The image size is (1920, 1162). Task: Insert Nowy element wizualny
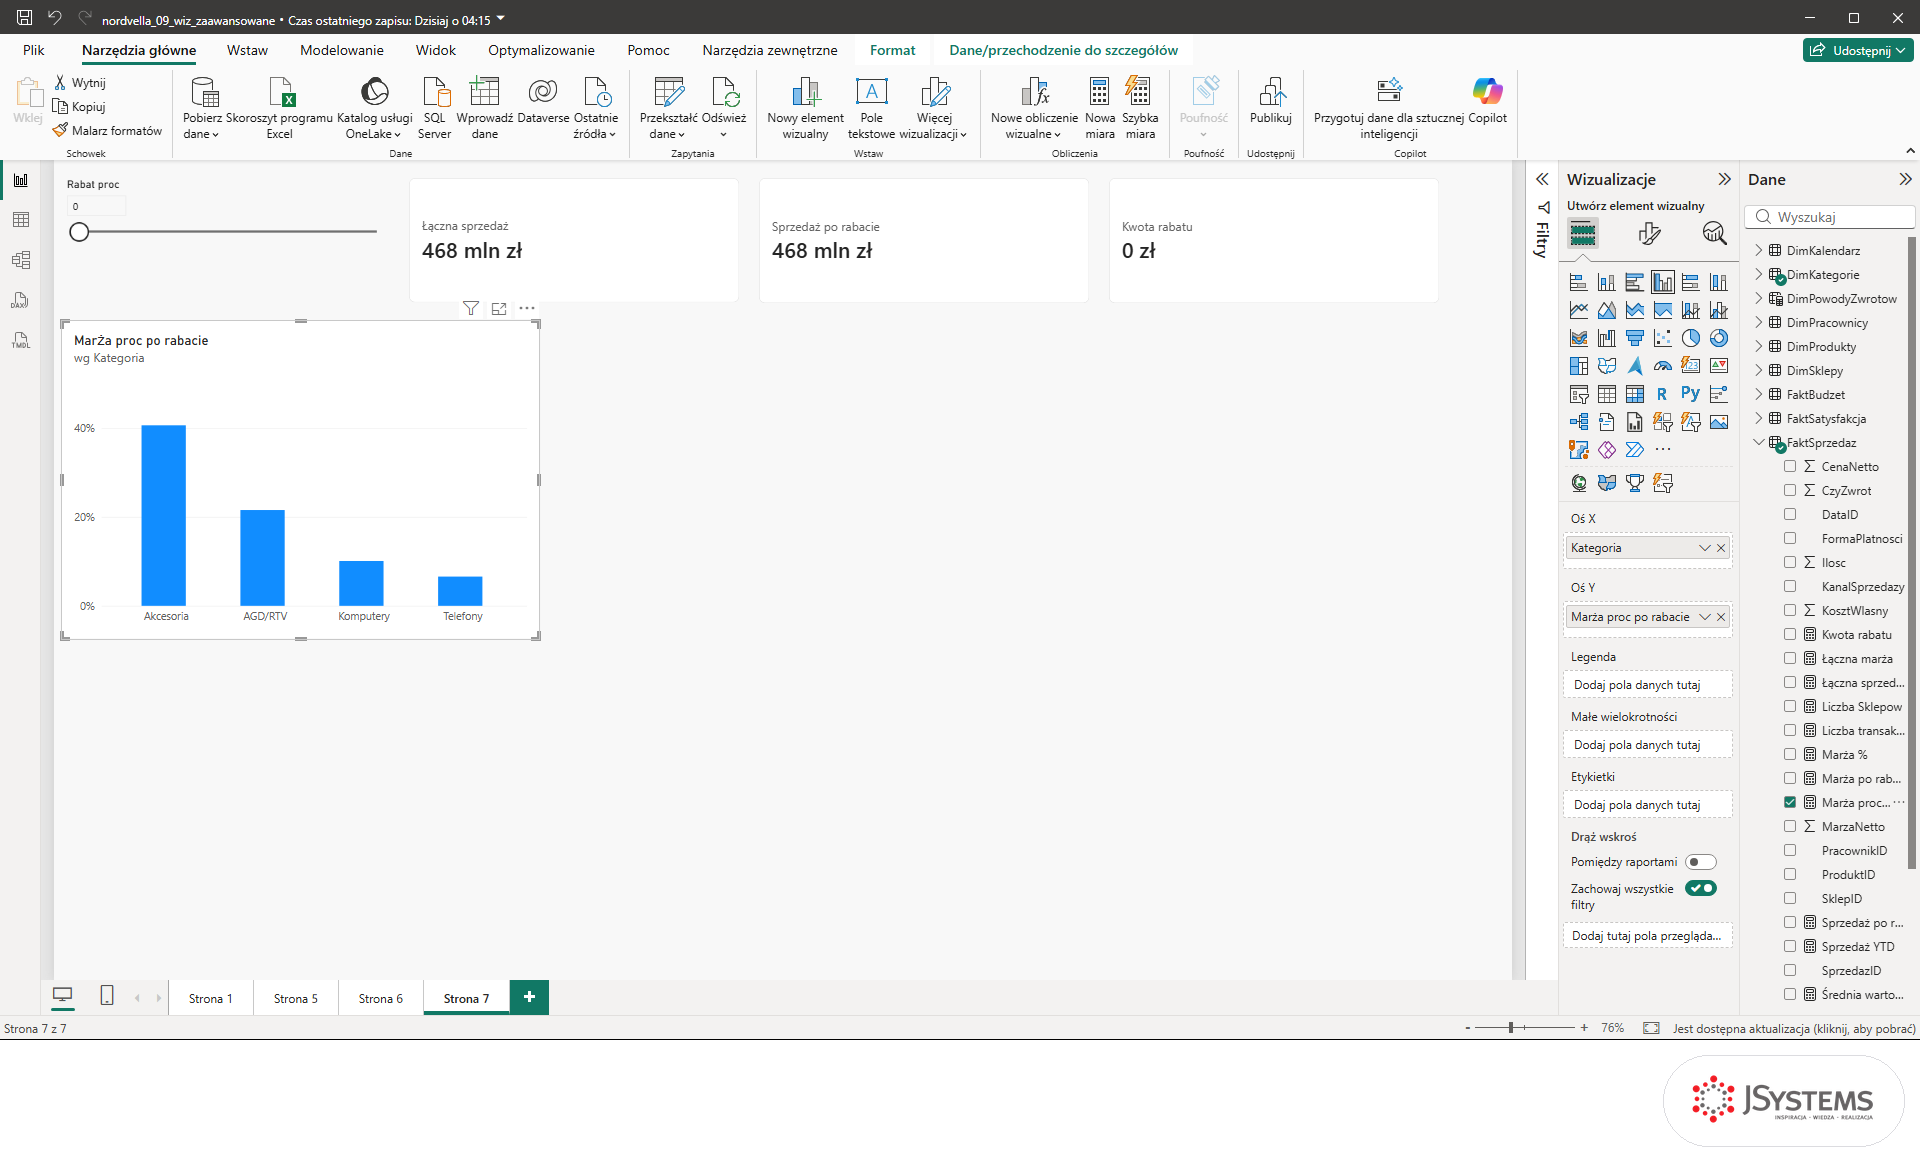805,108
